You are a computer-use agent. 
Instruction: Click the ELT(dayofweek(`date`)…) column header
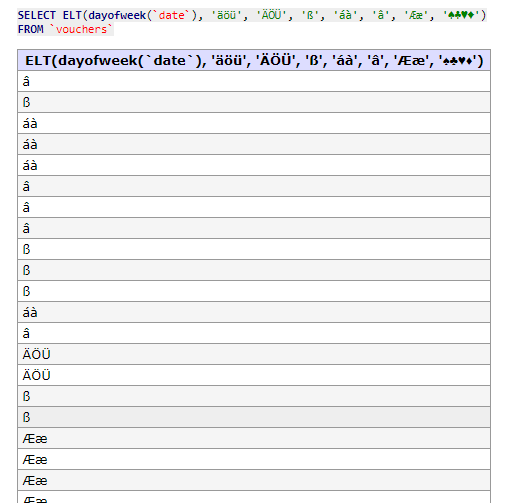click(254, 61)
